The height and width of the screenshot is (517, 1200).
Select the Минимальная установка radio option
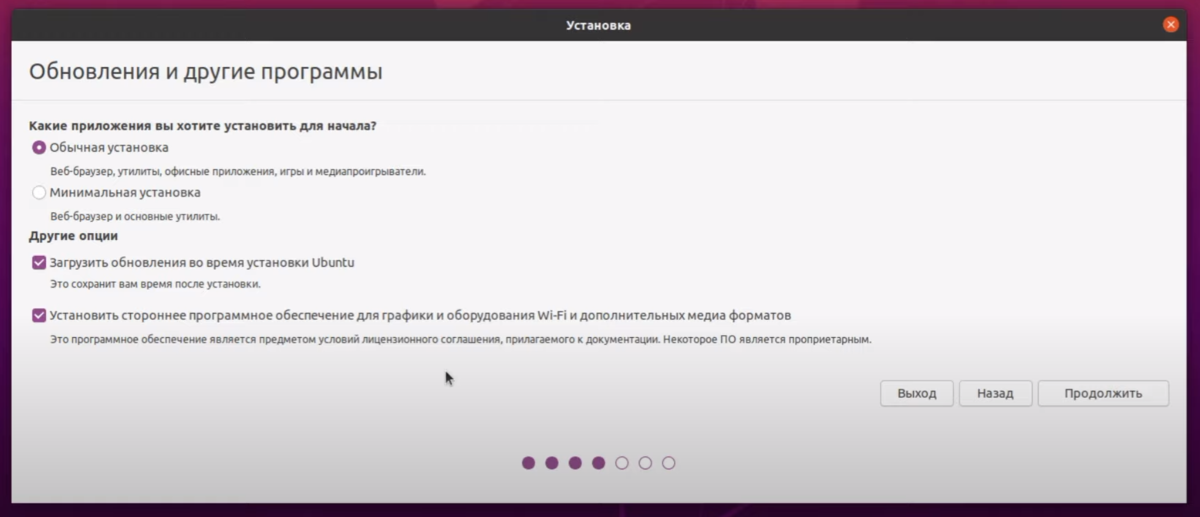pyautogui.click(x=39, y=192)
